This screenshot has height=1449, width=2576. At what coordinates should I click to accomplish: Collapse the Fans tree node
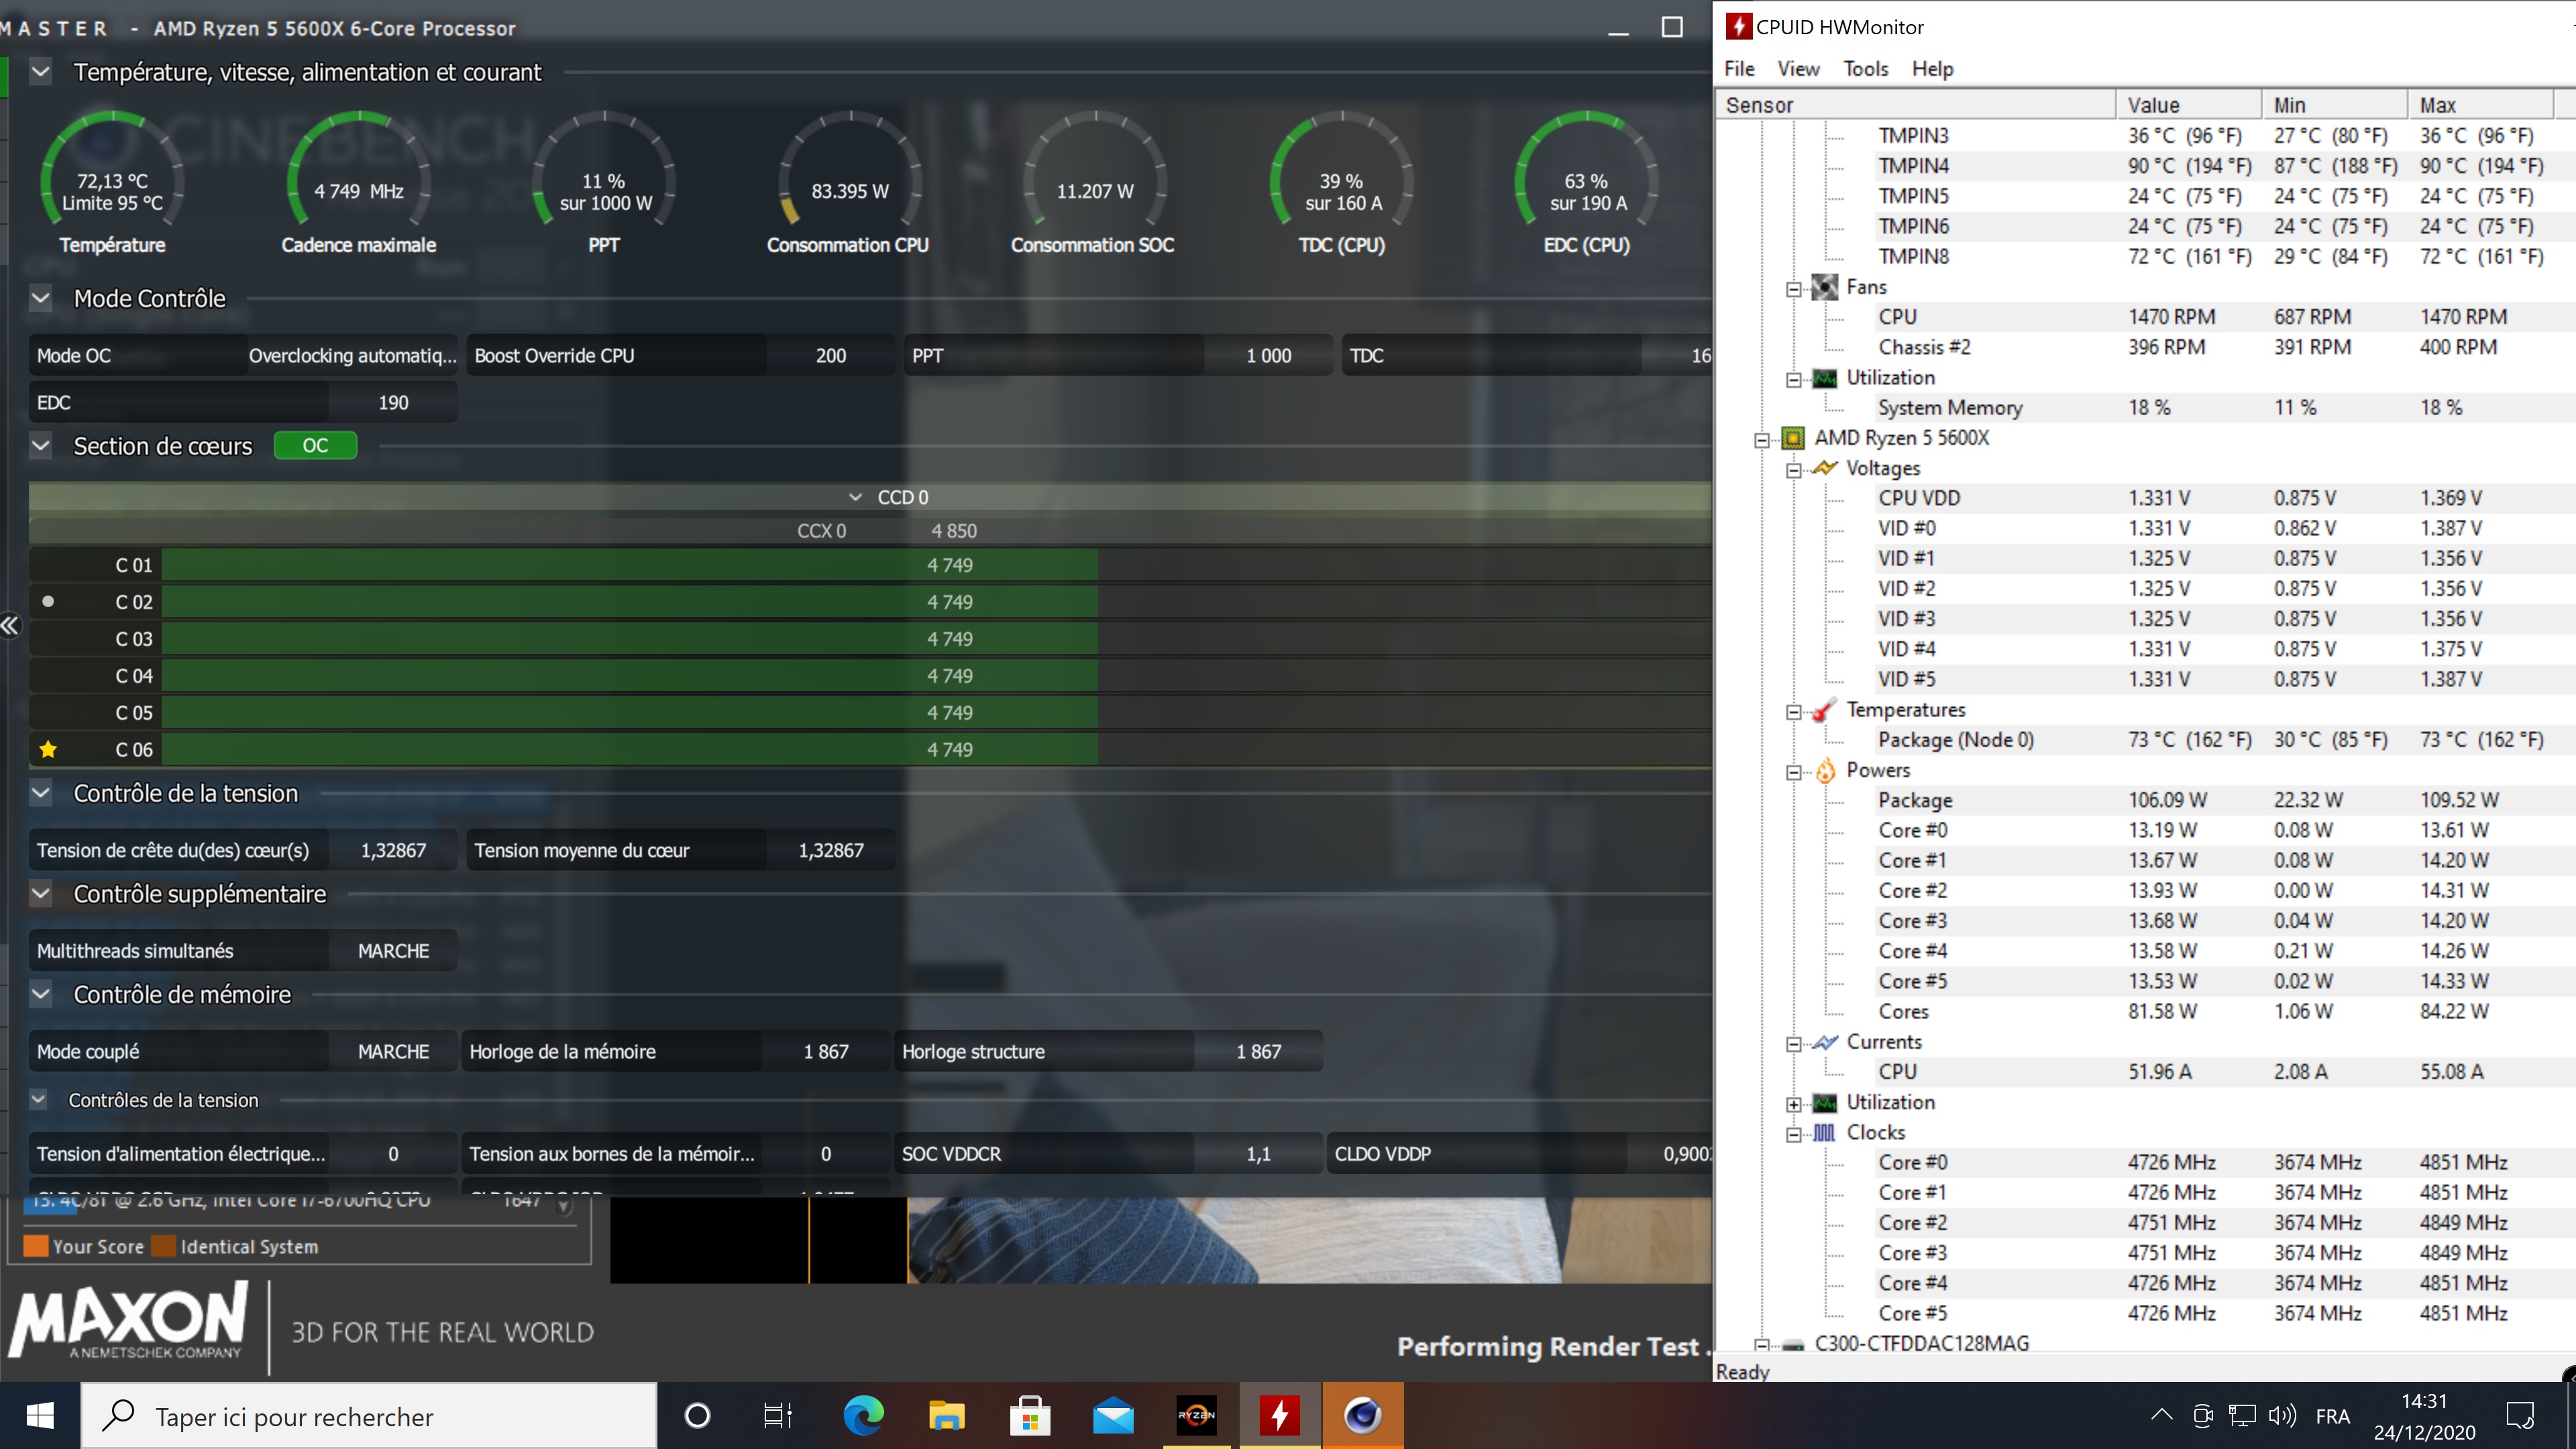click(1794, 289)
